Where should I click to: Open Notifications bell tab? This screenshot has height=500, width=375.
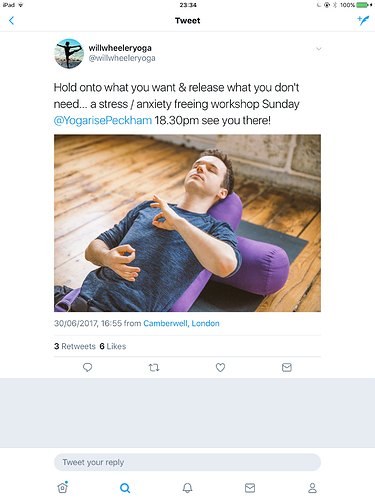[x=187, y=488]
